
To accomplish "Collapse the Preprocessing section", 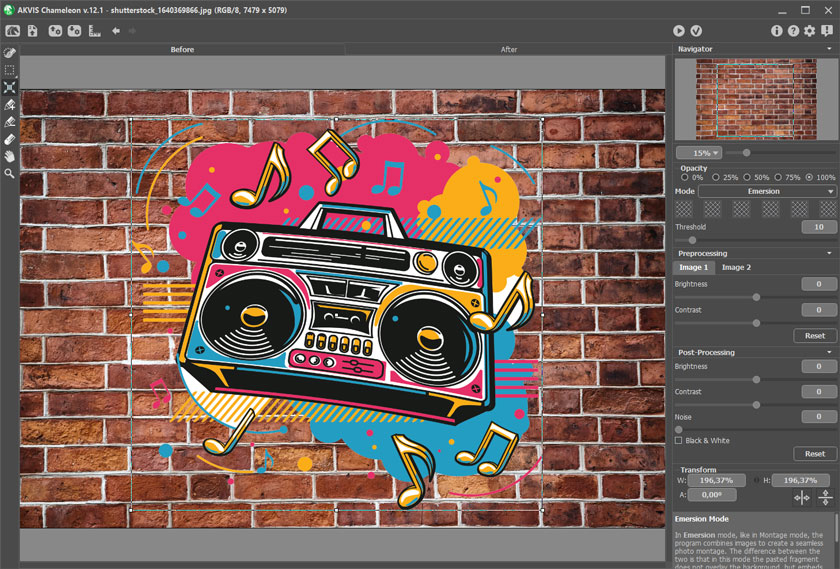I will pyautogui.click(x=829, y=253).
